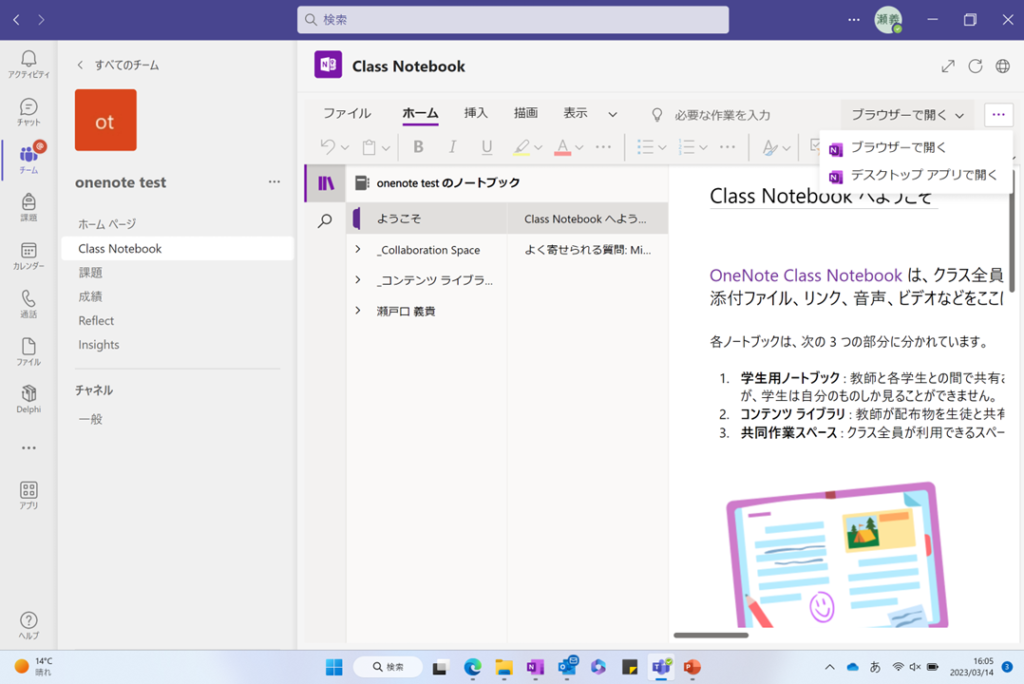Open the OneNote Class Notebook hyperlink
The height and width of the screenshot is (684, 1024).
806,275
